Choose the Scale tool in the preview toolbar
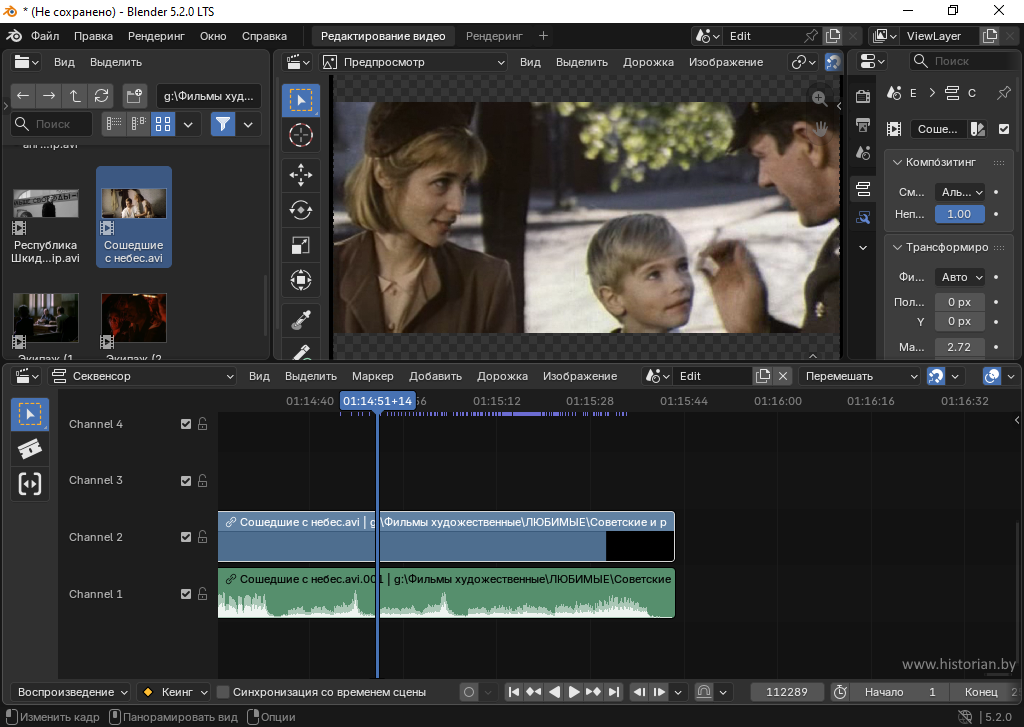The width and height of the screenshot is (1024, 727). click(x=300, y=245)
